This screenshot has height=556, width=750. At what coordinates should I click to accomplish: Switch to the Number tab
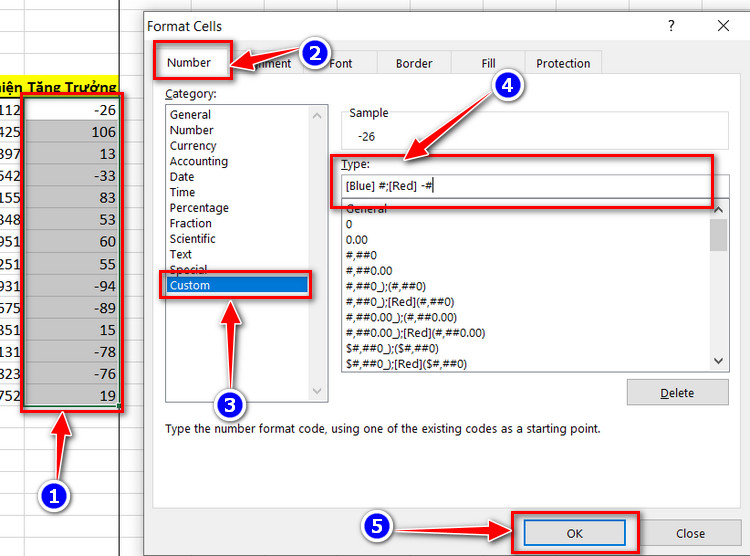(x=189, y=63)
